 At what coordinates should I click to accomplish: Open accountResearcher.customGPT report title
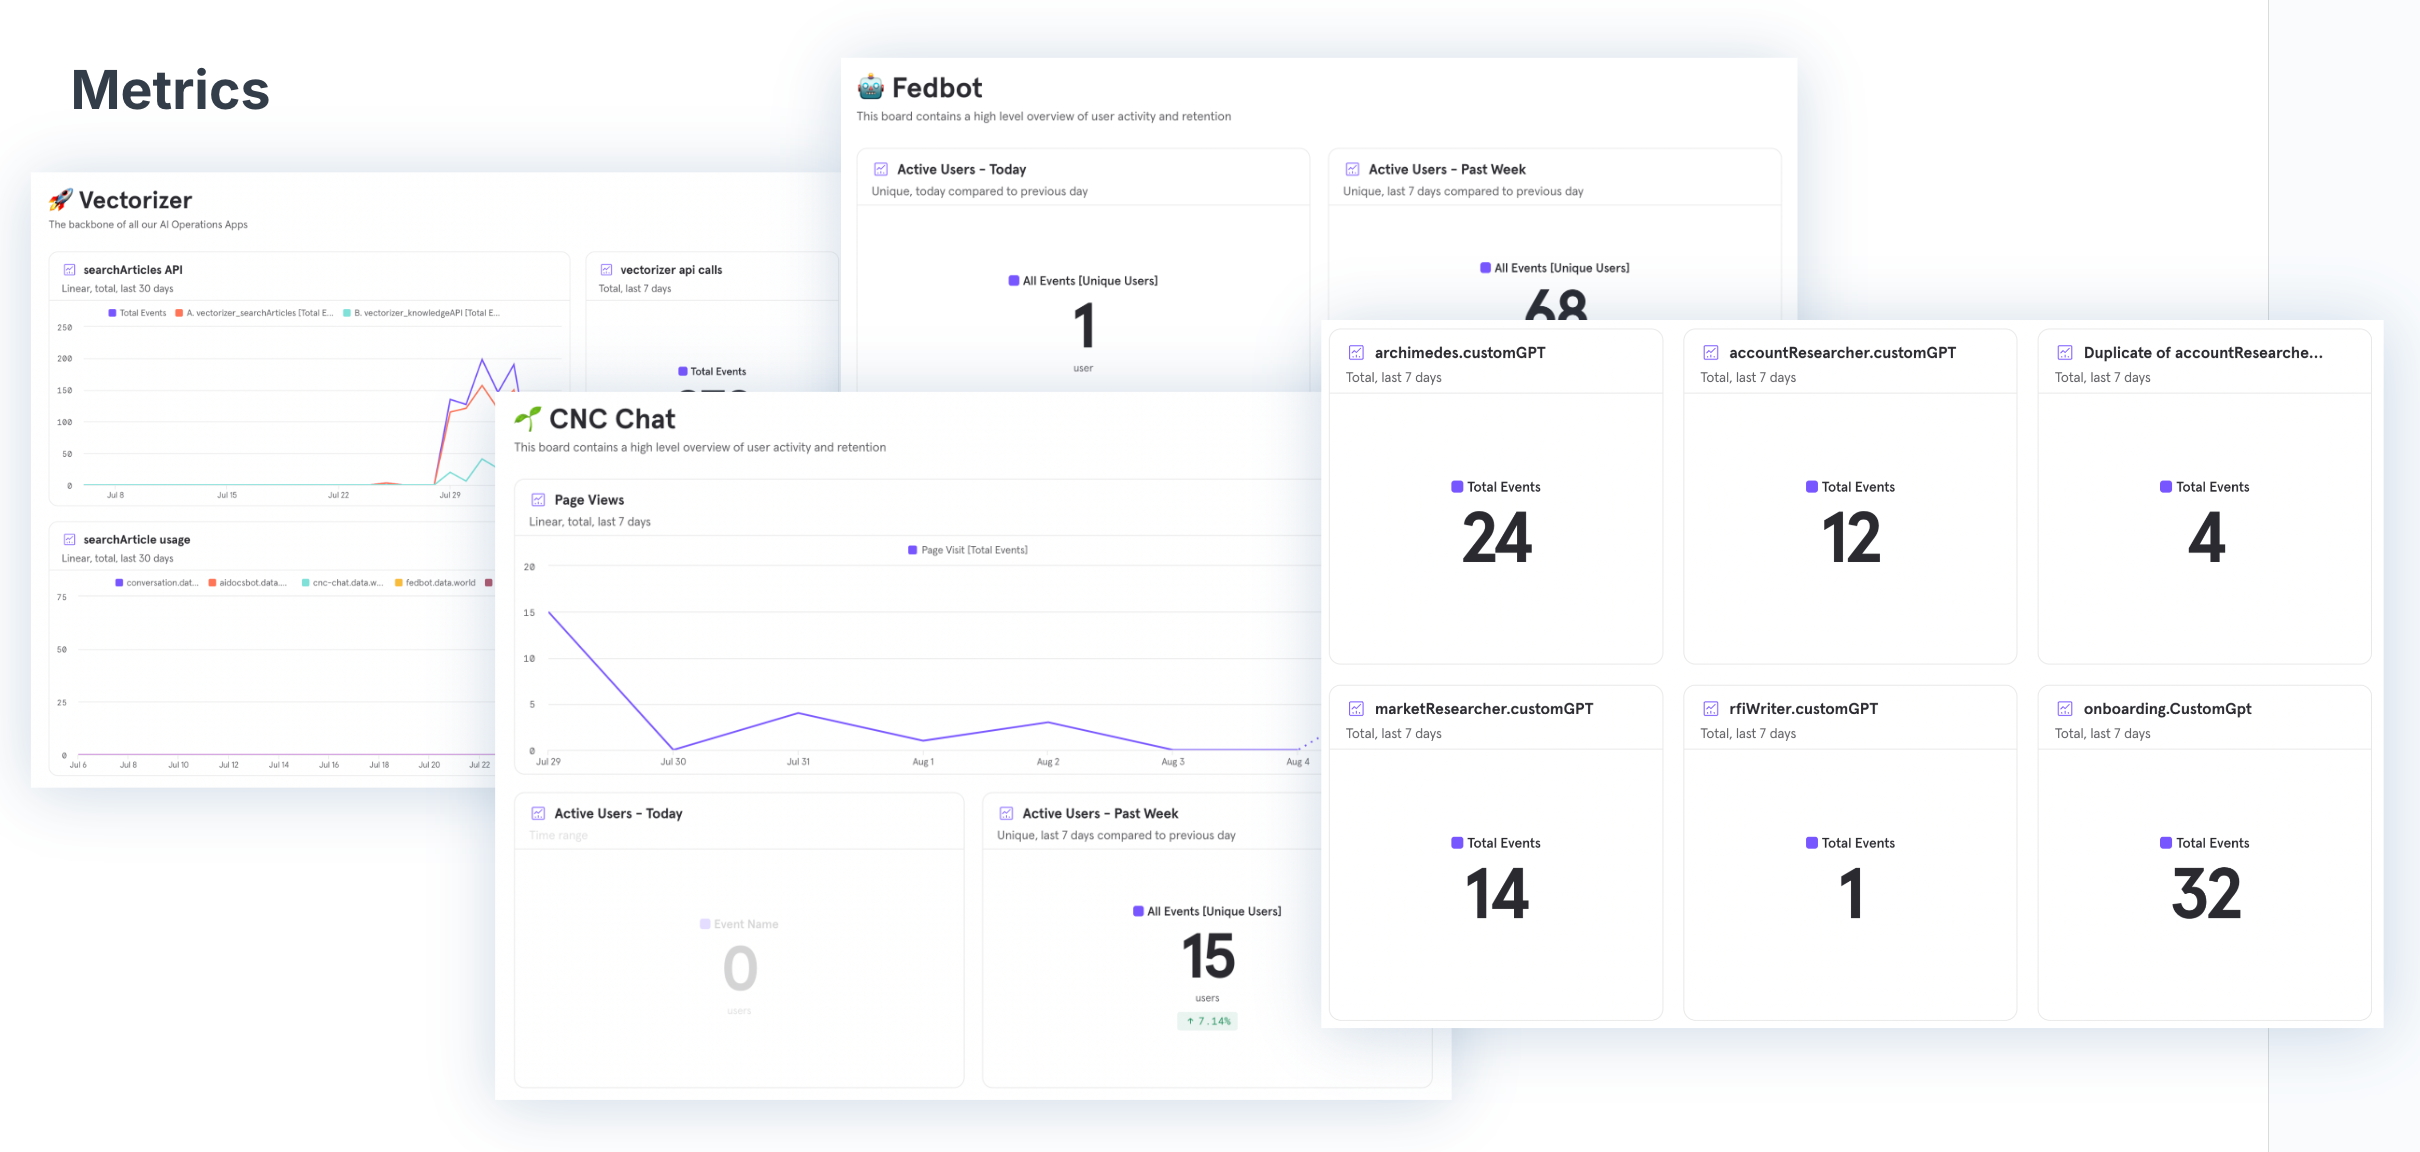pyautogui.click(x=1842, y=353)
